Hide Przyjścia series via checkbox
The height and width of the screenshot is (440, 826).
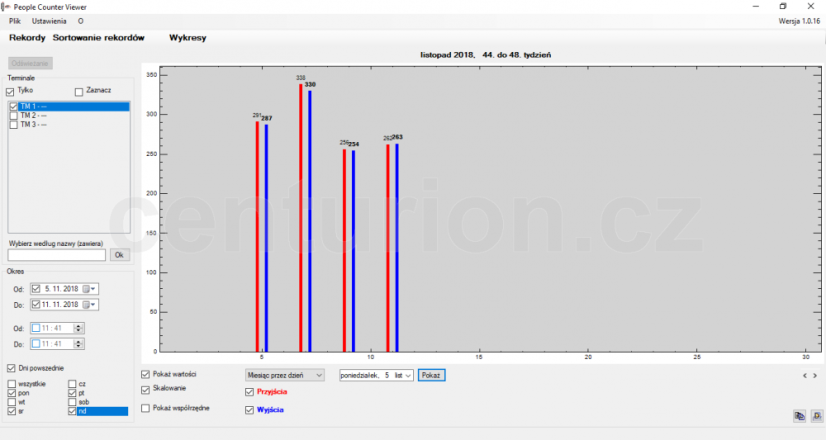(x=250, y=392)
